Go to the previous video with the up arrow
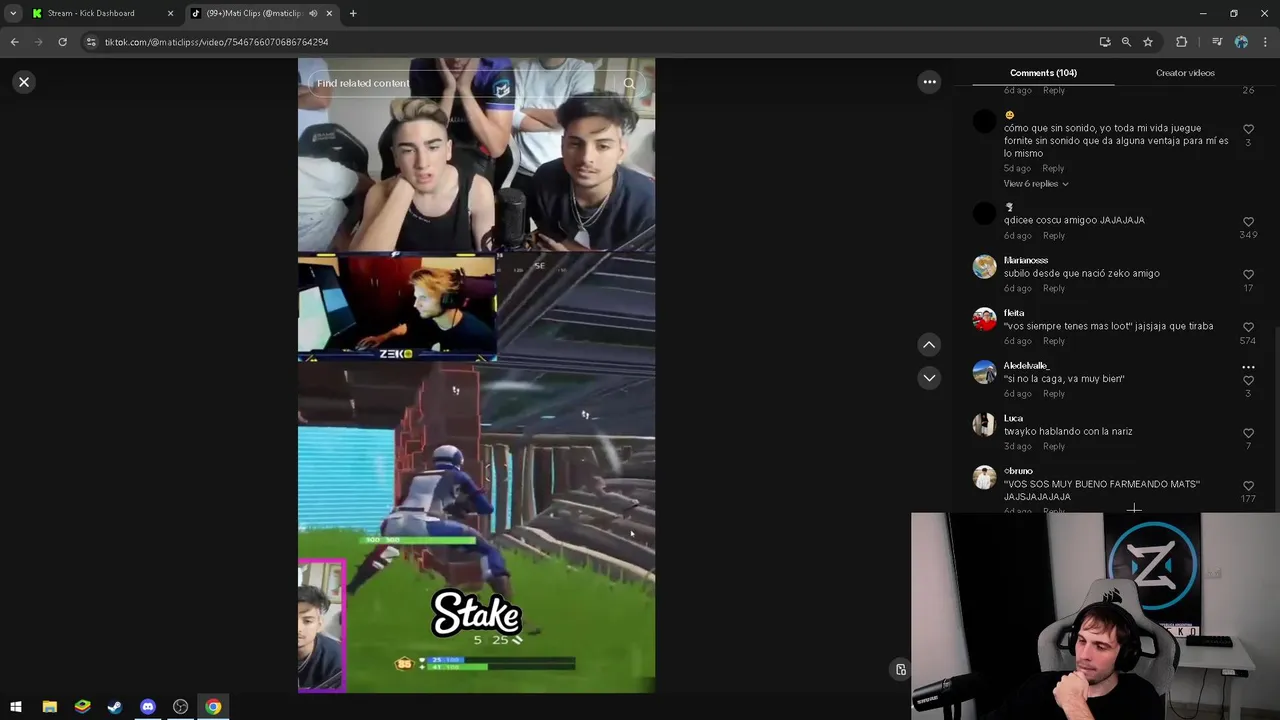The width and height of the screenshot is (1280, 720). [x=929, y=345]
